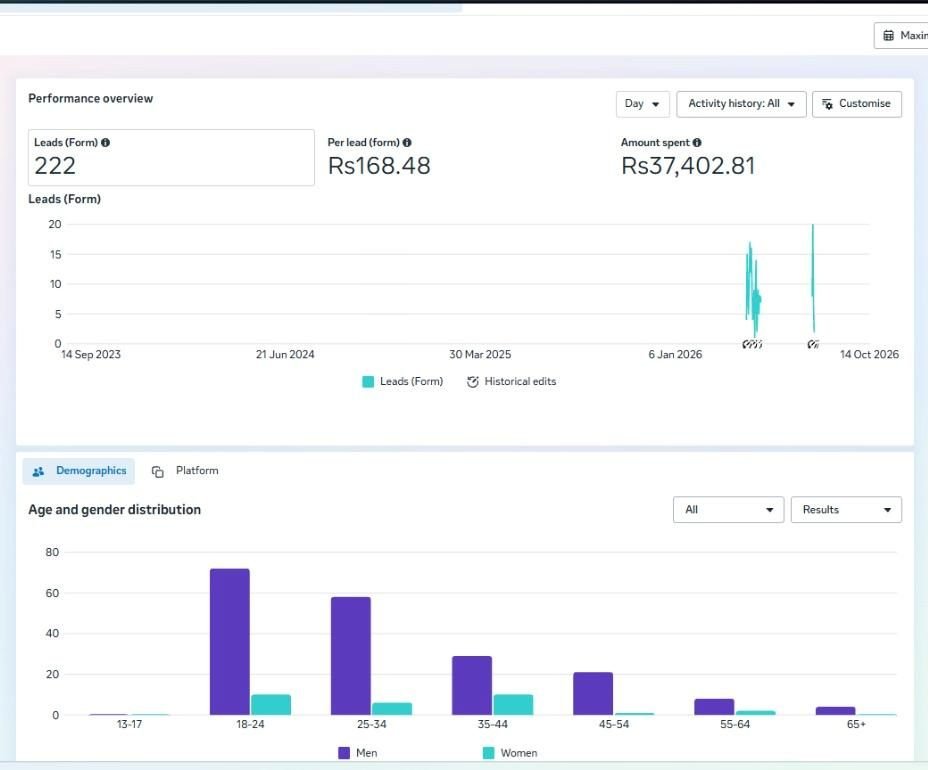The width and height of the screenshot is (928, 770).
Task: Click the Demographics people icon
Action: click(x=38, y=472)
